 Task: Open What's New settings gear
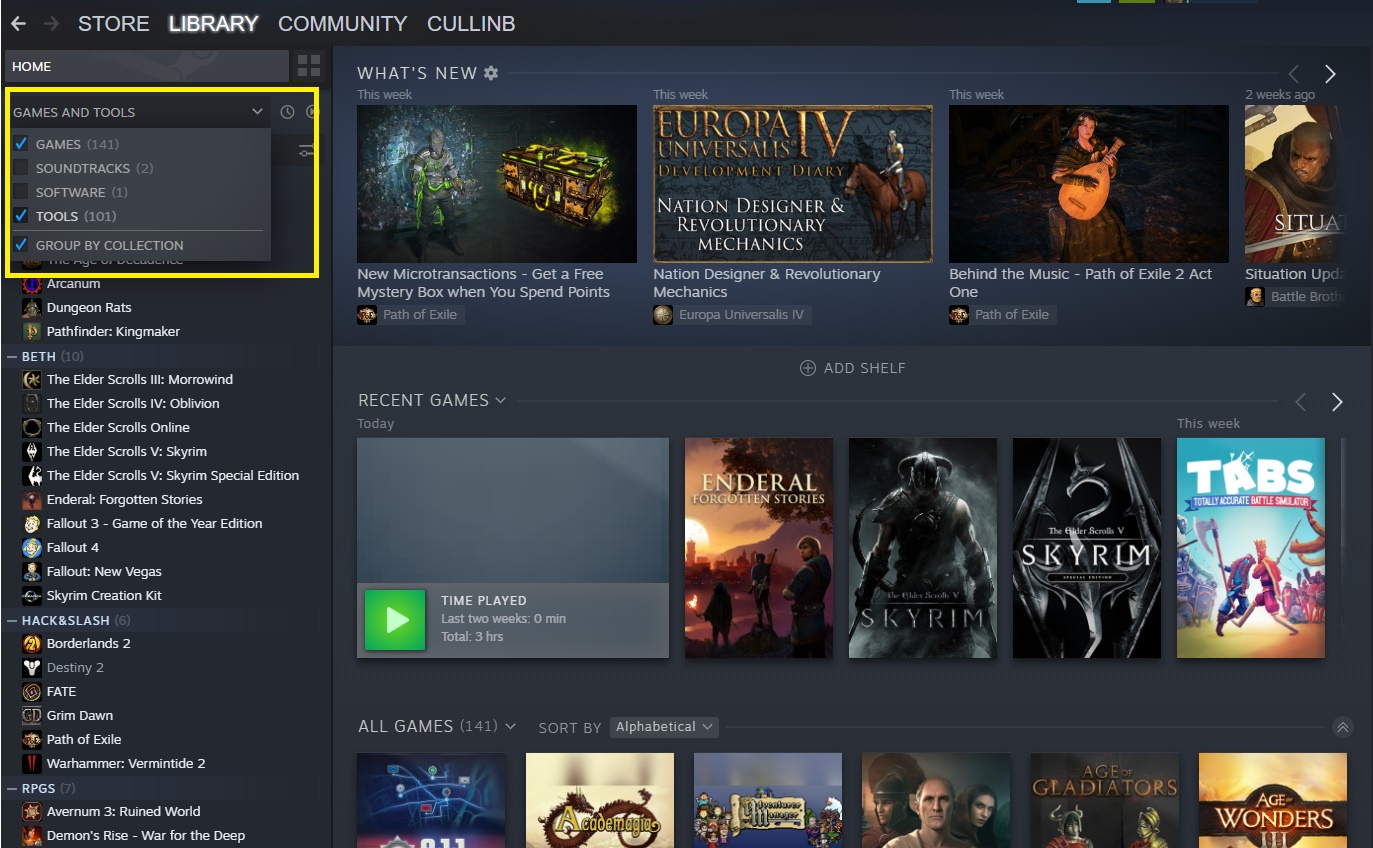click(490, 73)
